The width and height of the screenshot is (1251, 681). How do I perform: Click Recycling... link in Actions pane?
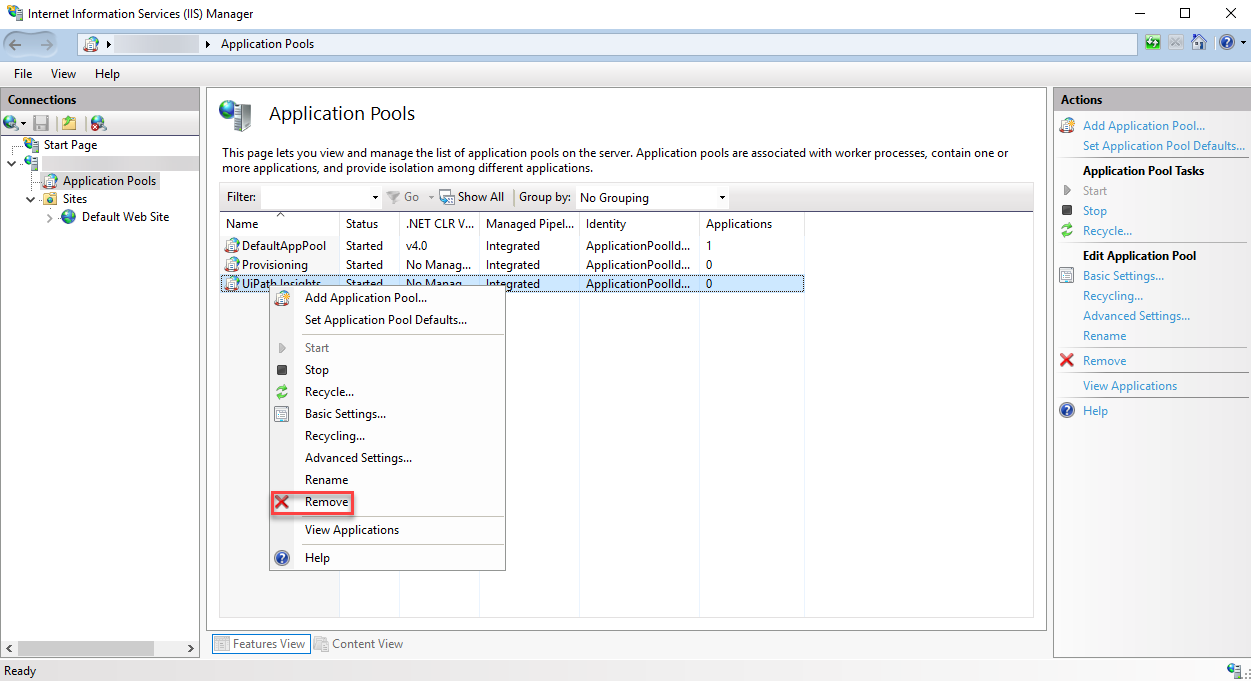click(x=1113, y=296)
